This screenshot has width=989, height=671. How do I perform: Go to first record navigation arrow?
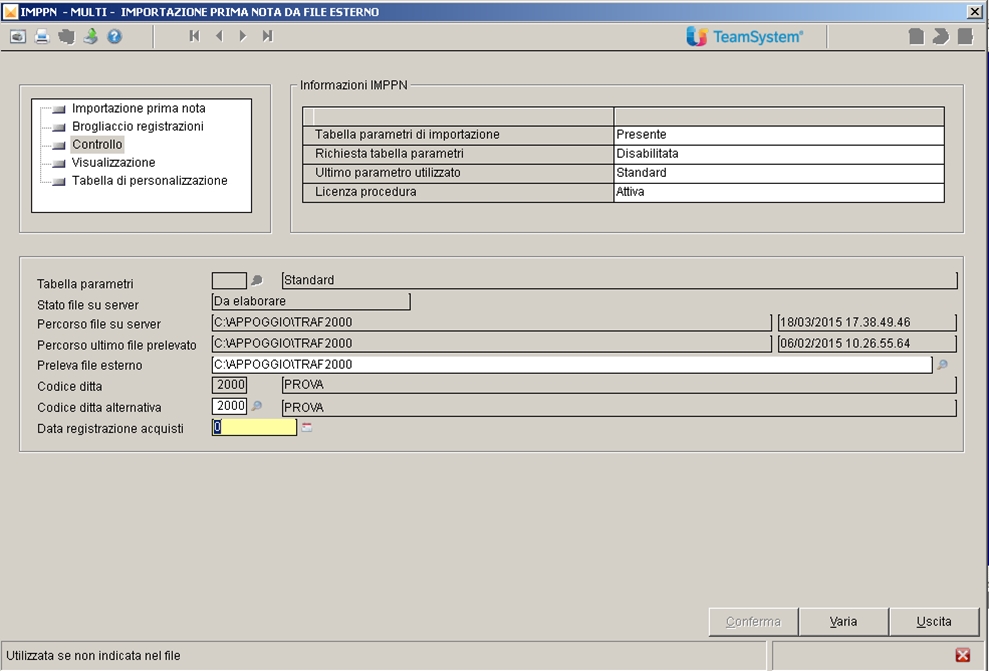click(194, 36)
